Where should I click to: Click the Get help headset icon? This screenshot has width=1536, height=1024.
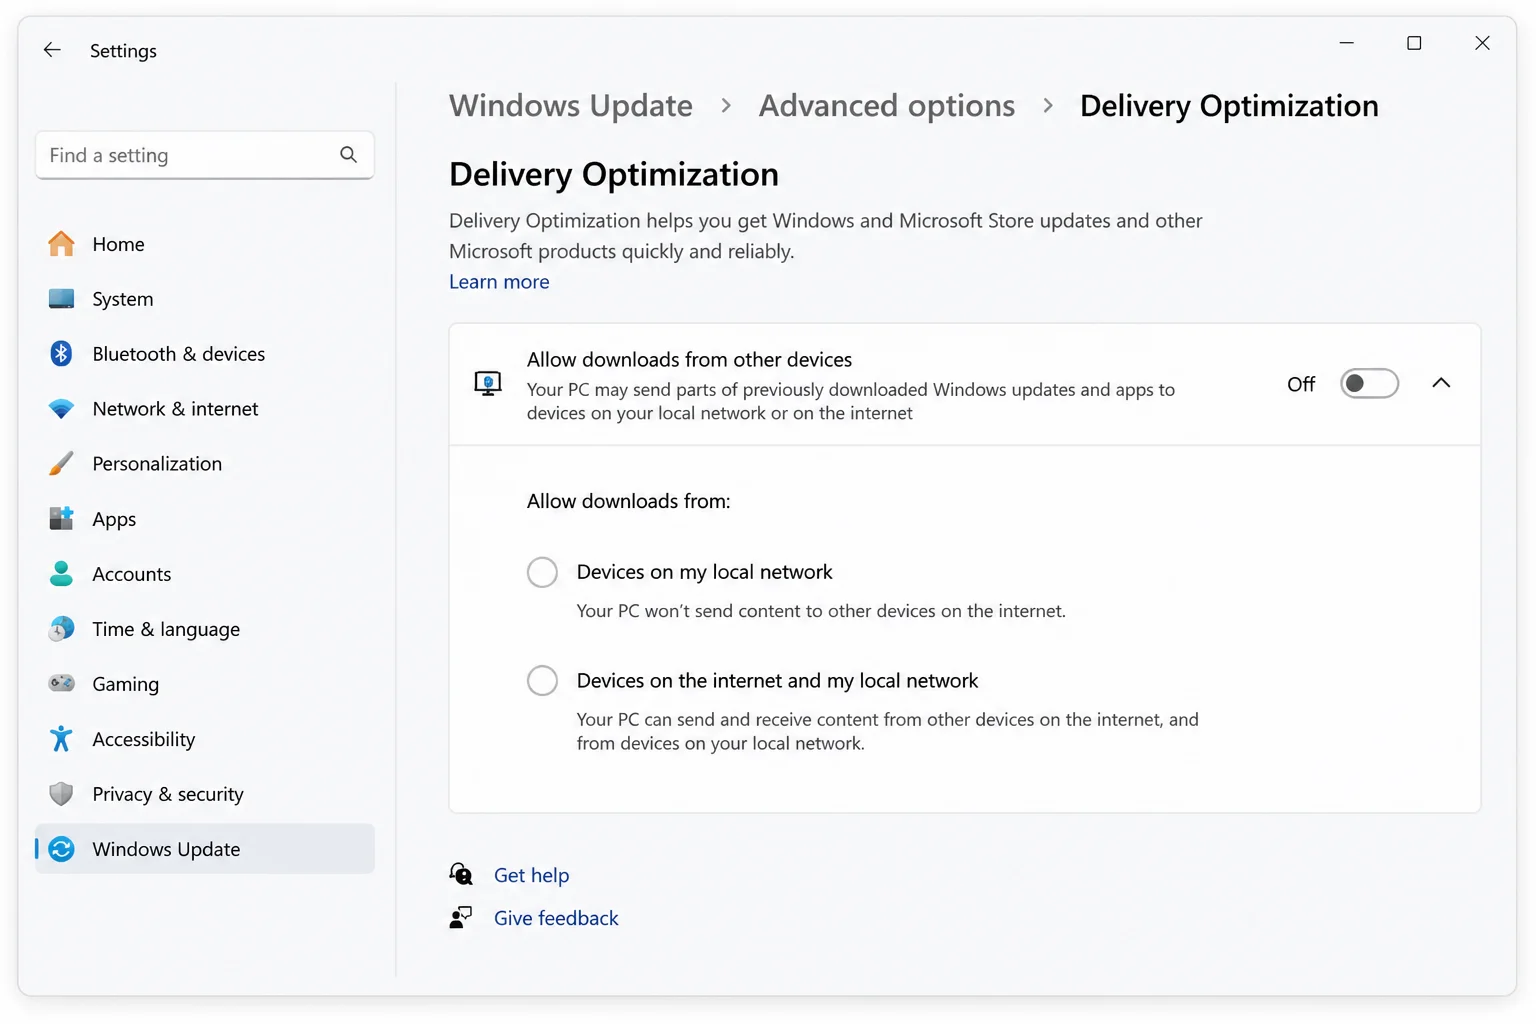461,875
